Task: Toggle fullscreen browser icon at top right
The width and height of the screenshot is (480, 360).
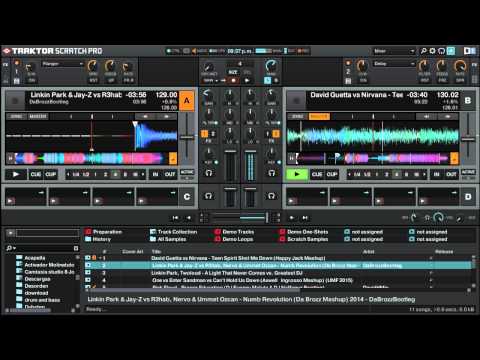Action: pos(469,51)
